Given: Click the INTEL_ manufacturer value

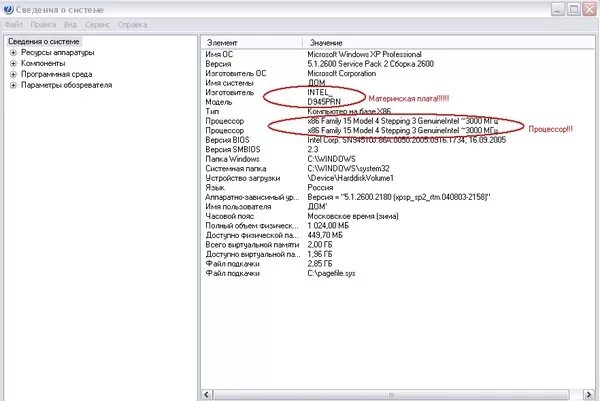Looking at the screenshot, I should pos(320,93).
